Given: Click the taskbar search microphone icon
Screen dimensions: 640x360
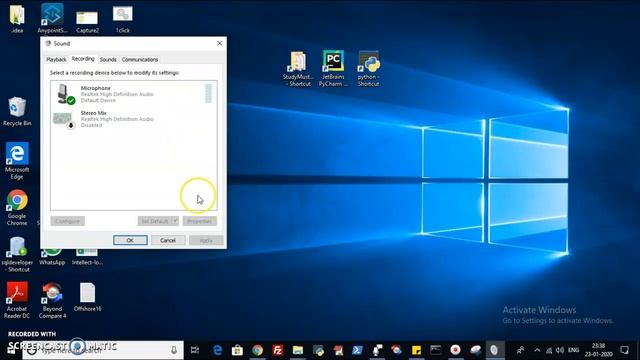Looking at the screenshot, I should 174,350.
